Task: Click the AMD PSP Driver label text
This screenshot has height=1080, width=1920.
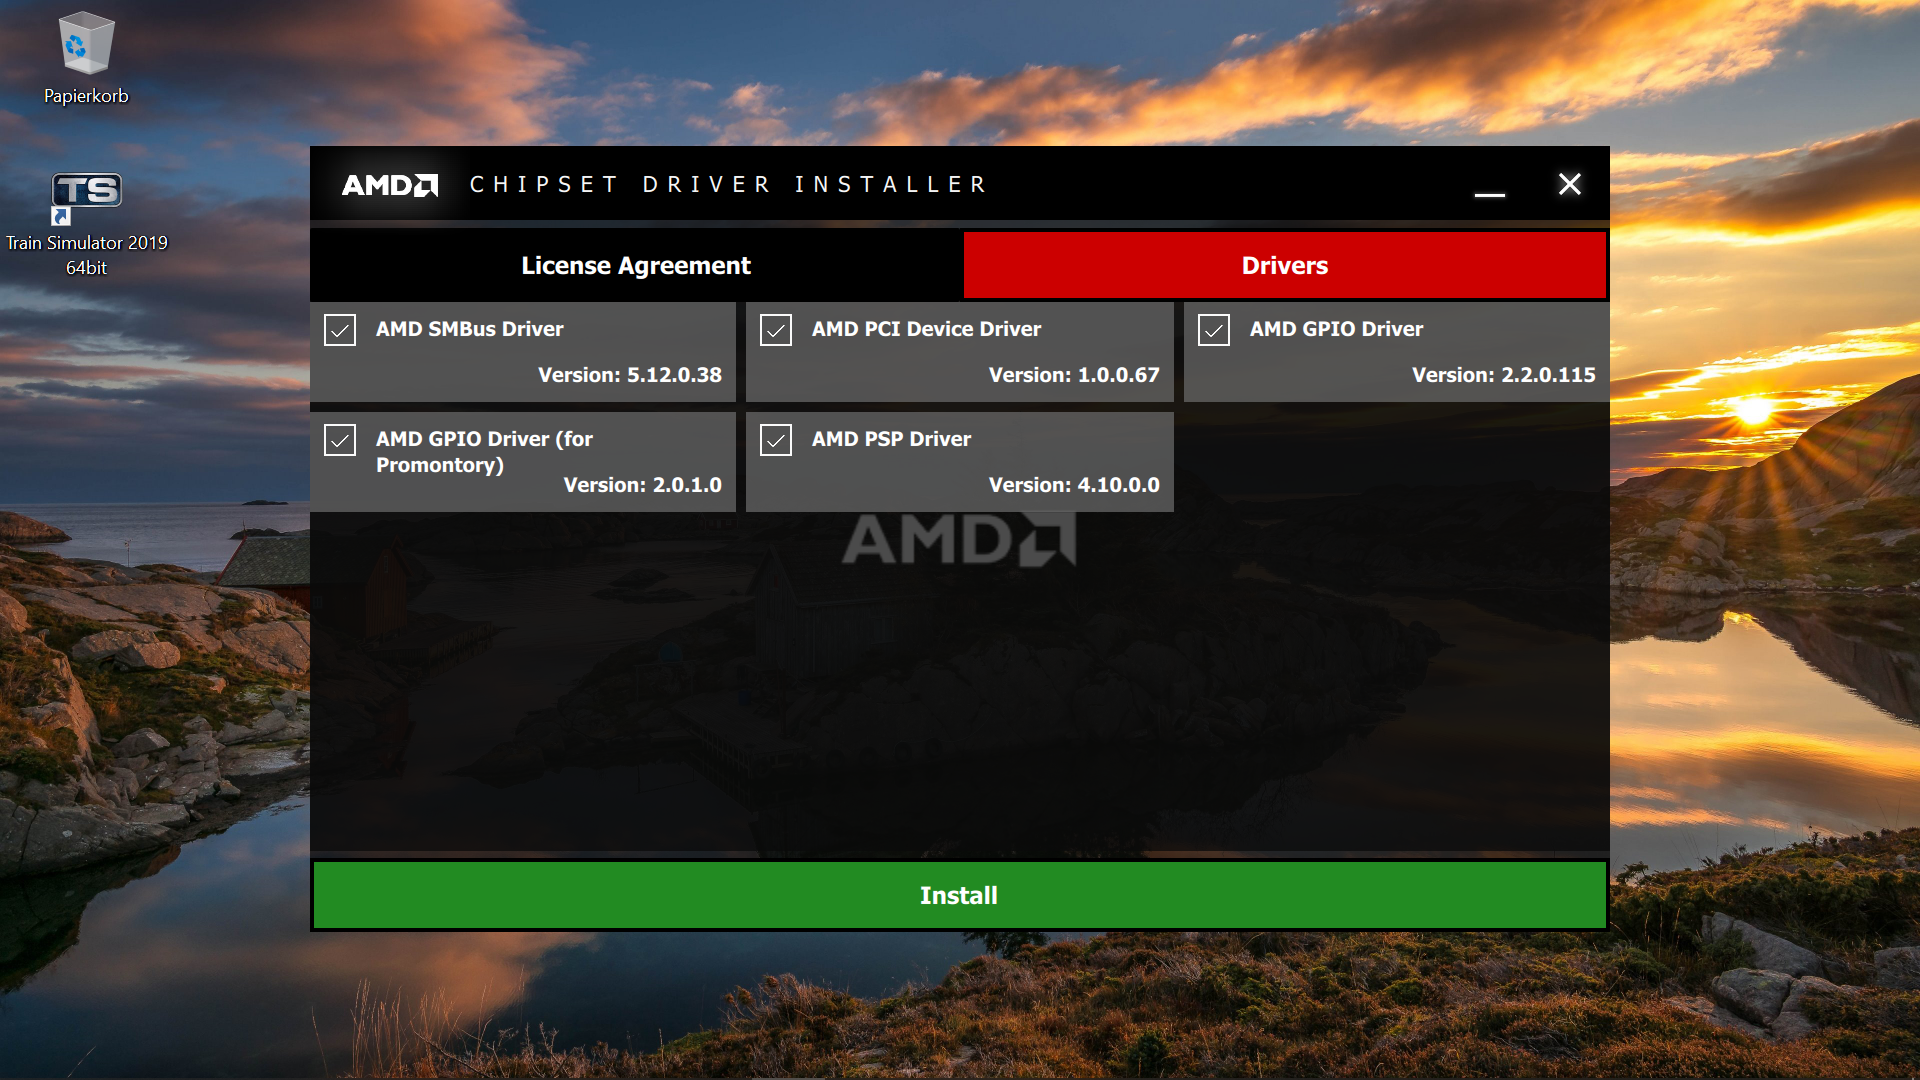Action: [891, 439]
